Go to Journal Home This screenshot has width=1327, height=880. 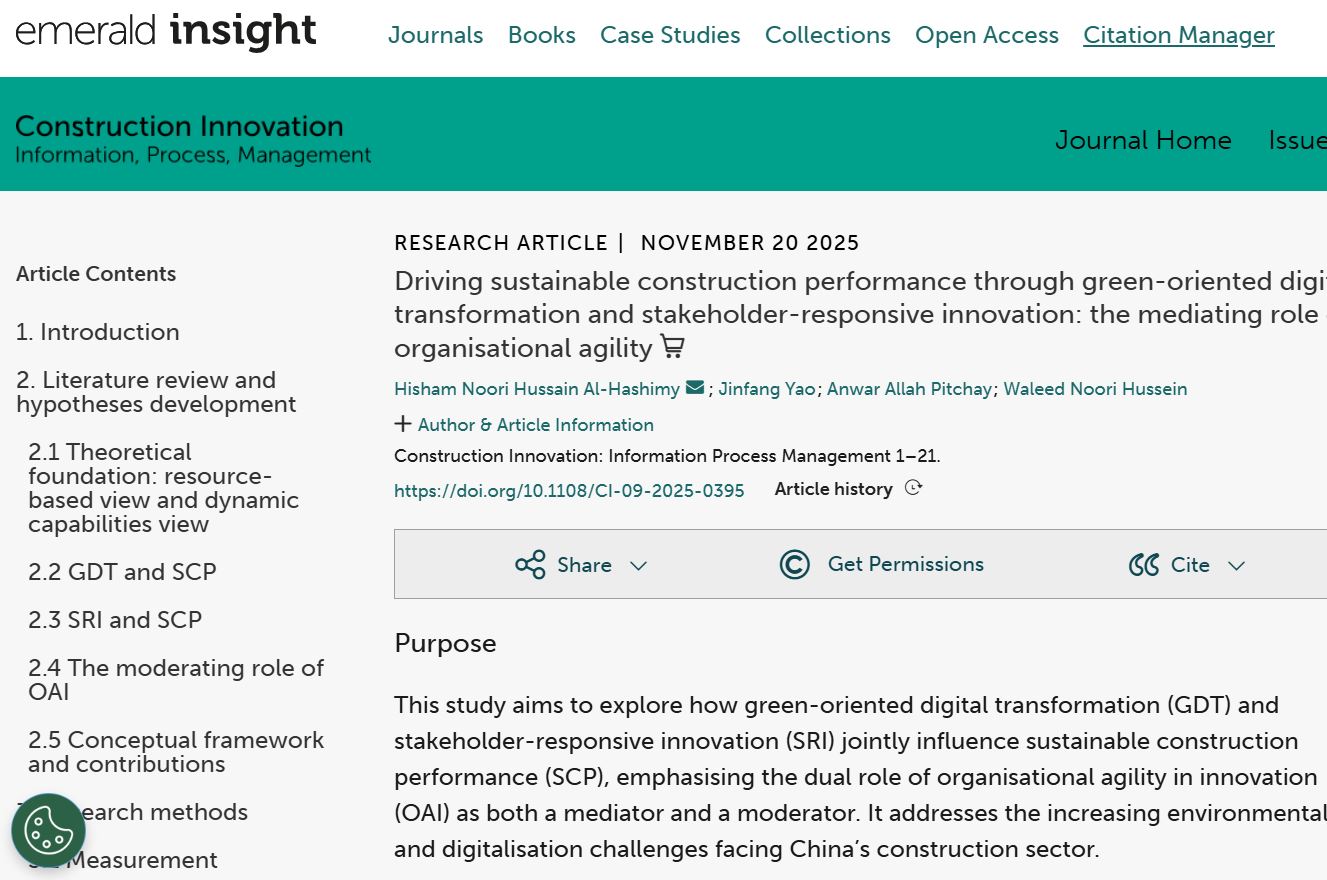pos(1143,140)
